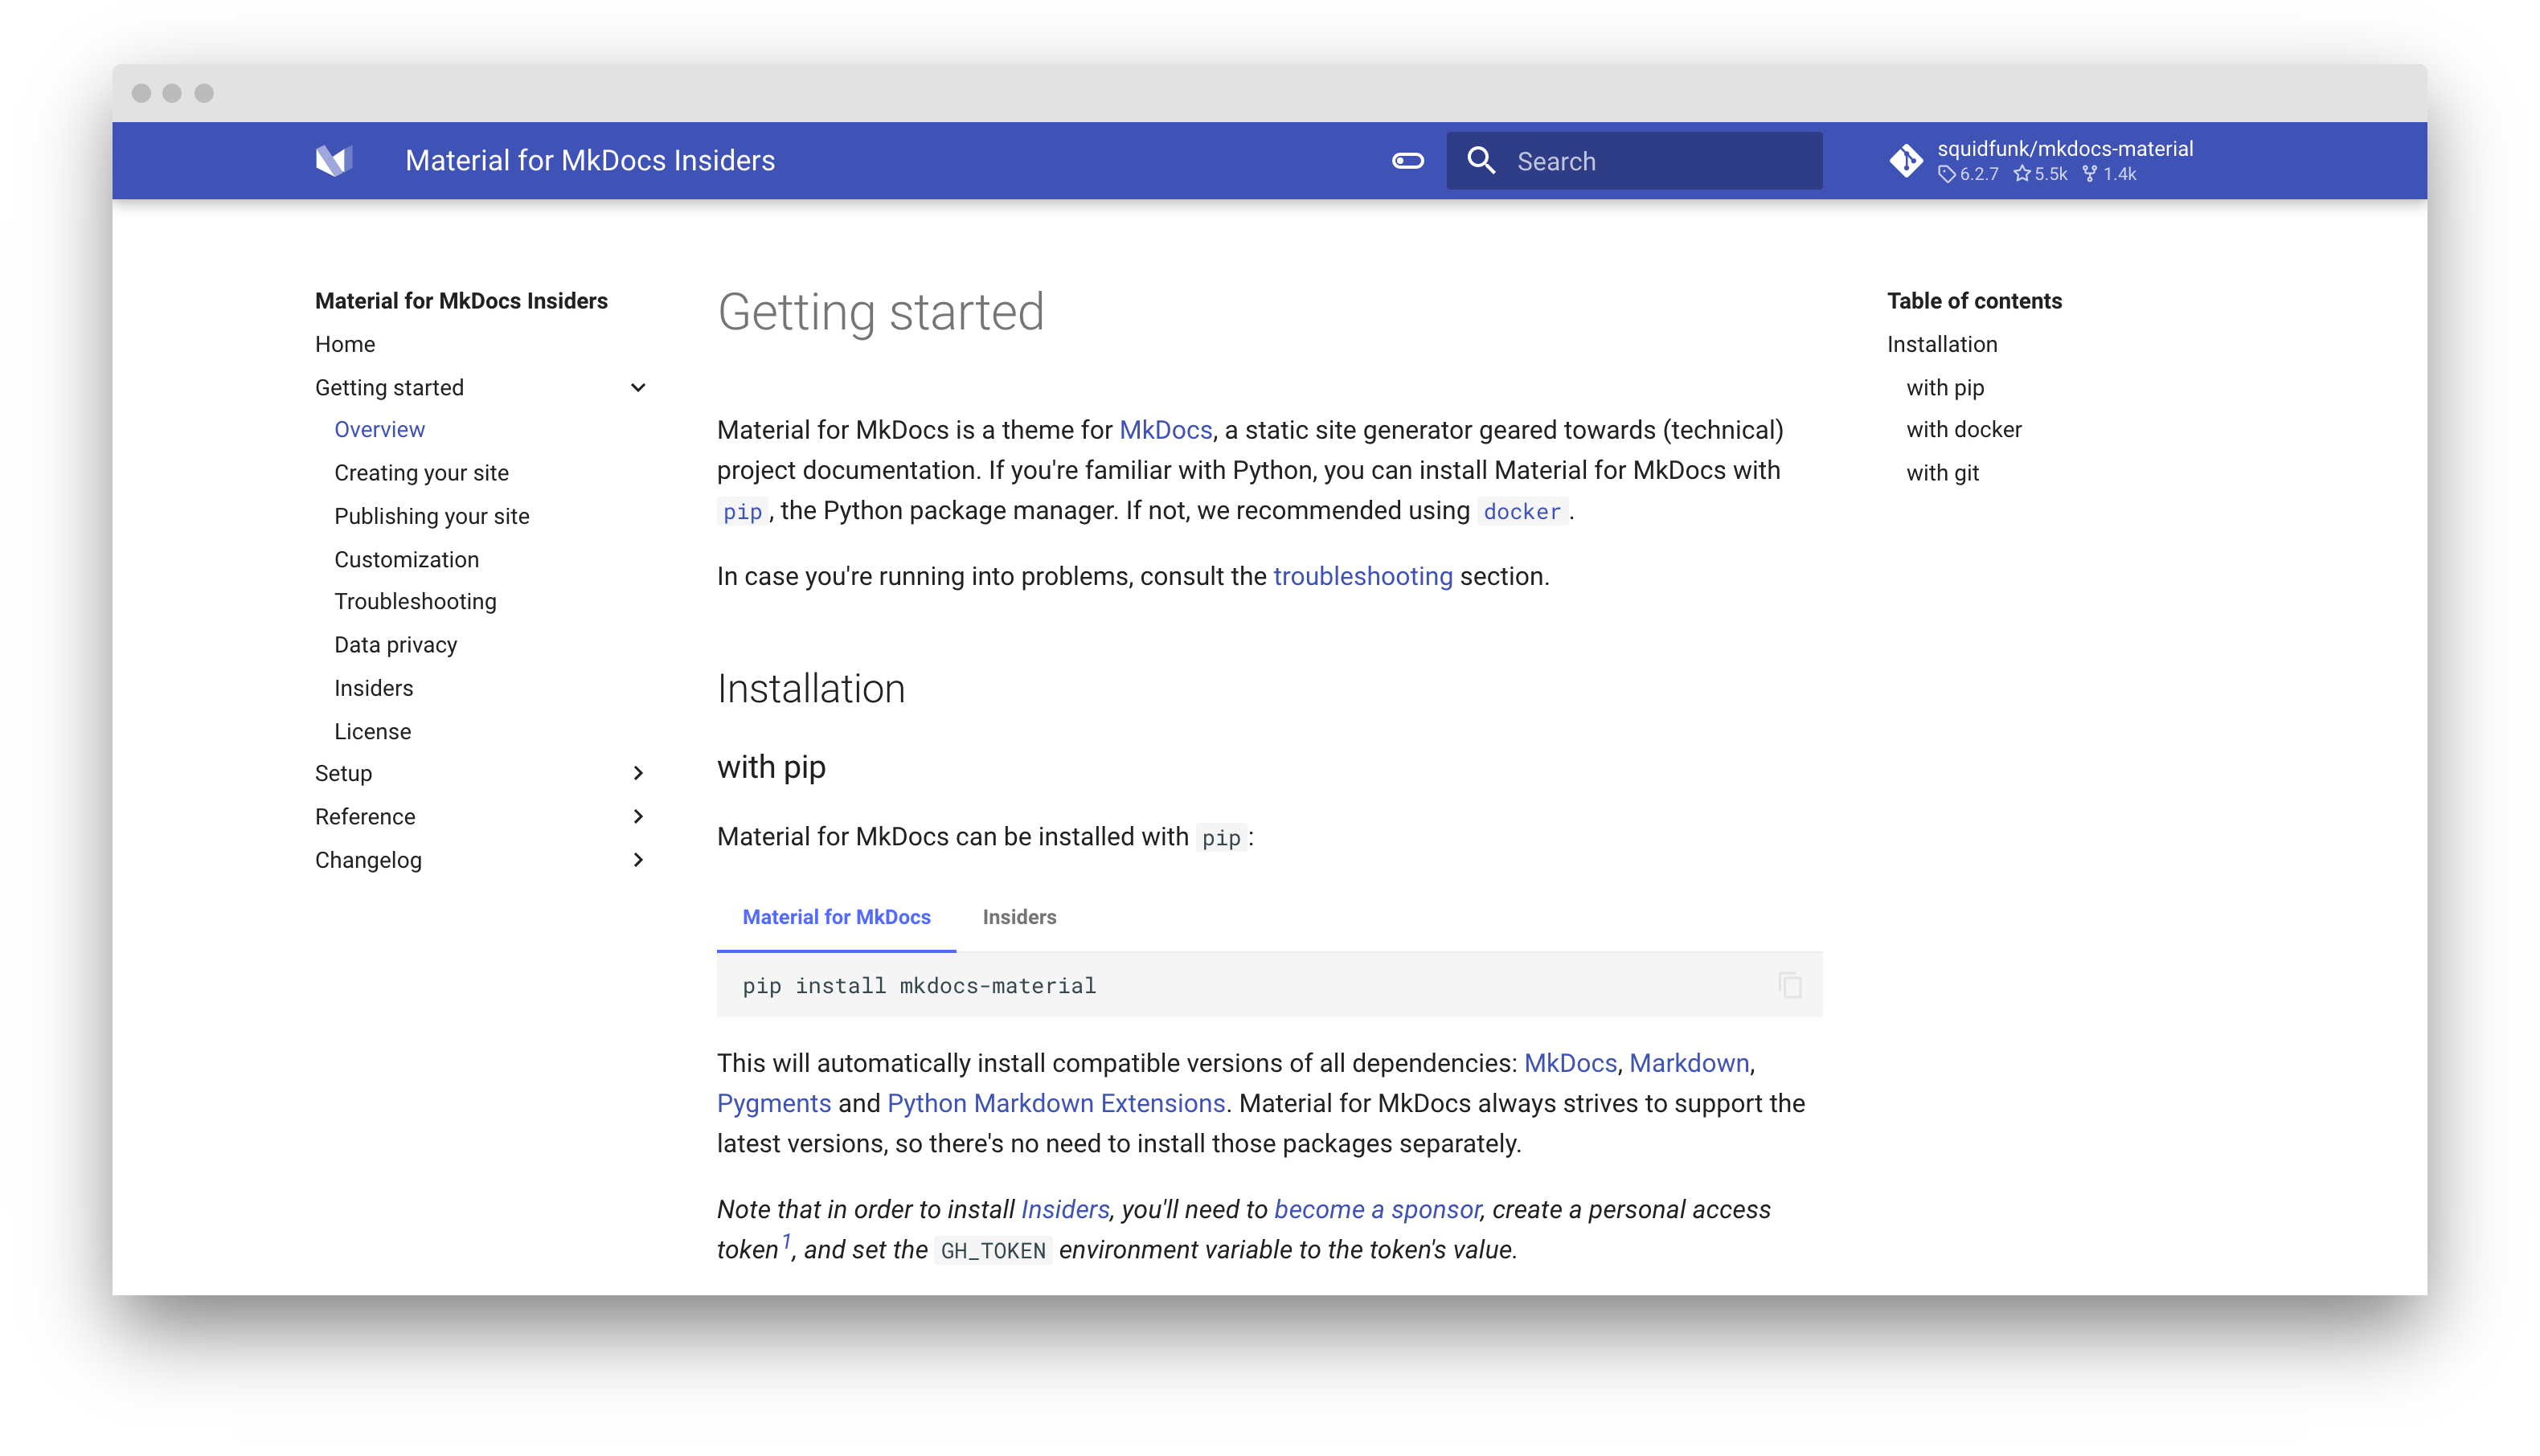2540x1456 pixels.
Task: Select the Material for MkDocs tab
Action: 836,917
